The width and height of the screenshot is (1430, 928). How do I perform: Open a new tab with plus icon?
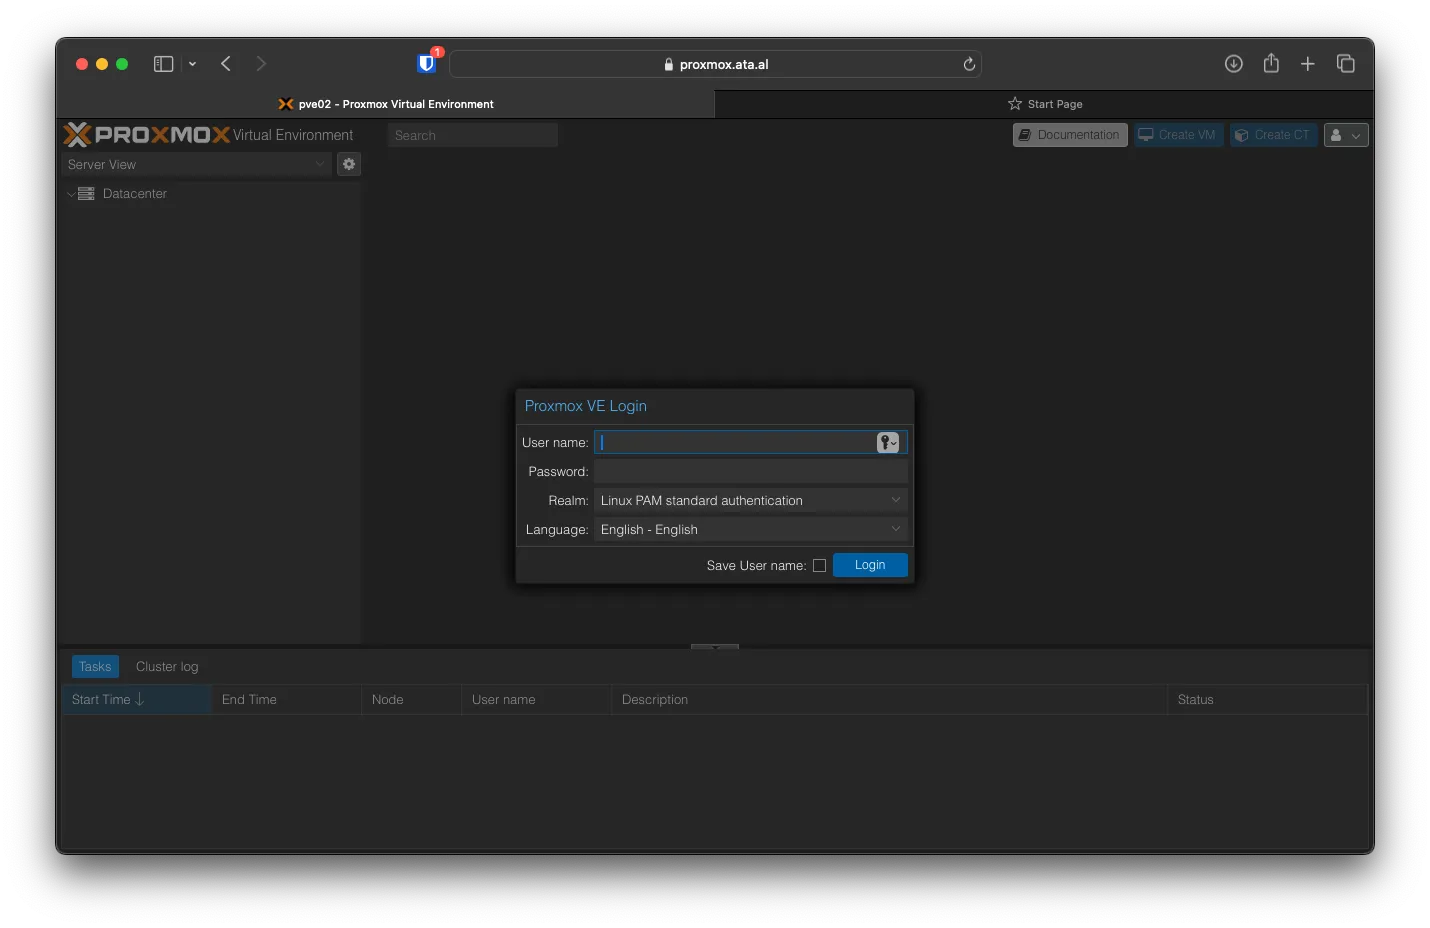1308,64
